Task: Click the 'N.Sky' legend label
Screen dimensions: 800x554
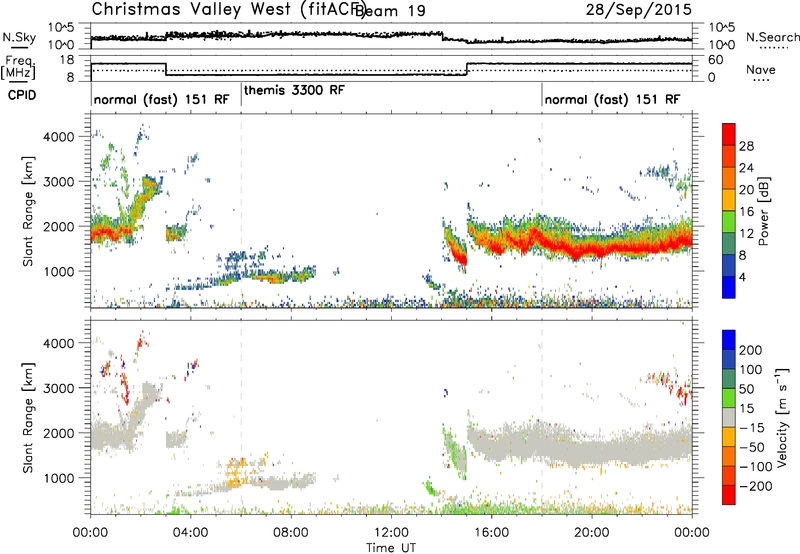Action: pyautogui.click(x=19, y=38)
